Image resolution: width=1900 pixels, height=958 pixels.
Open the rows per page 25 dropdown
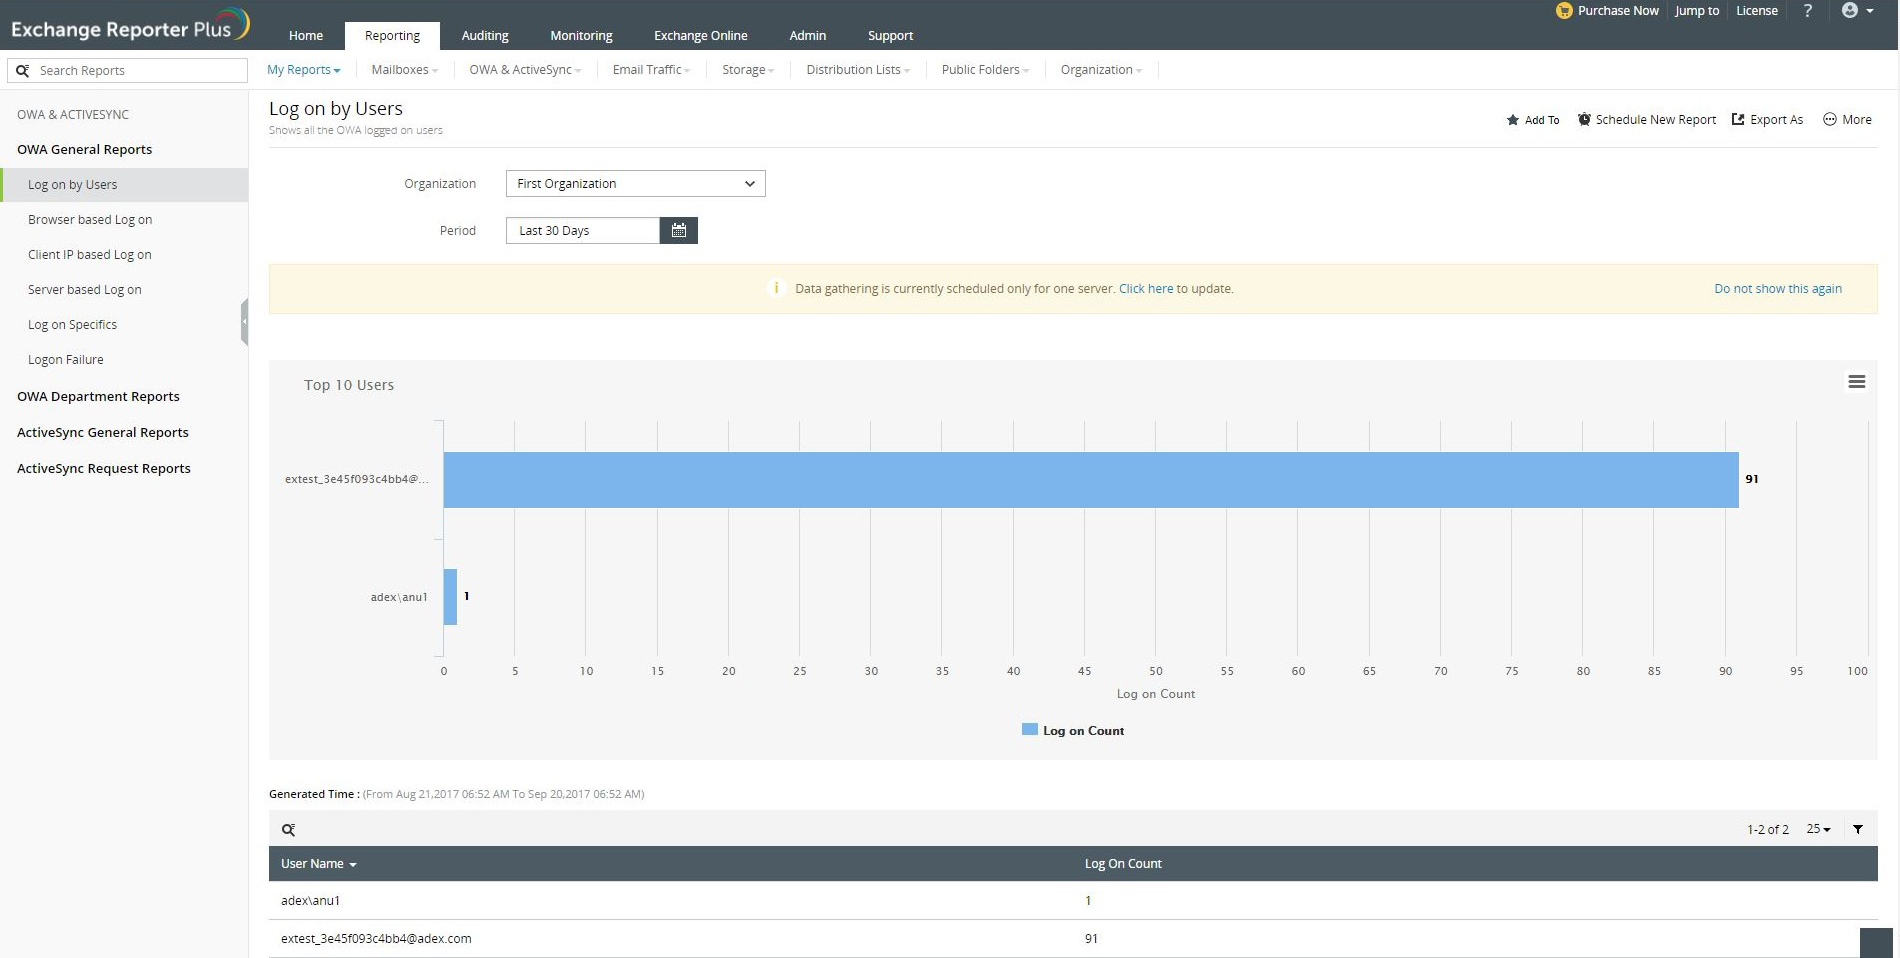pyautogui.click(x=1817, y=829)
